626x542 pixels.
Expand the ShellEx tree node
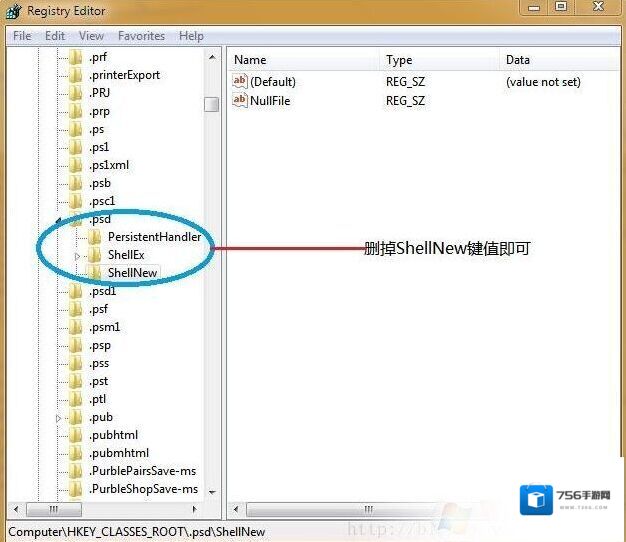tap(78, 256)
